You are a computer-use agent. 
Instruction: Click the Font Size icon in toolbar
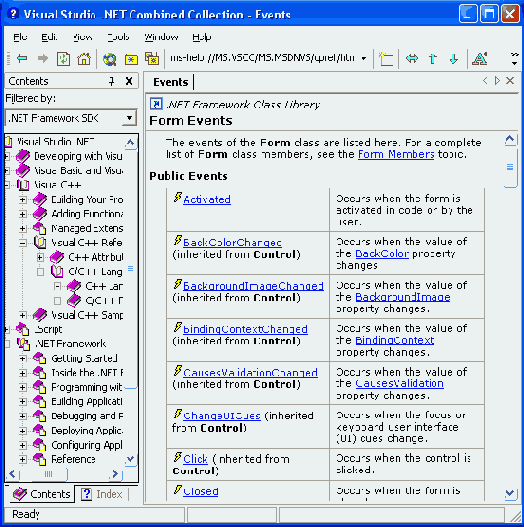pyautogui.click(x=480, y=58)
